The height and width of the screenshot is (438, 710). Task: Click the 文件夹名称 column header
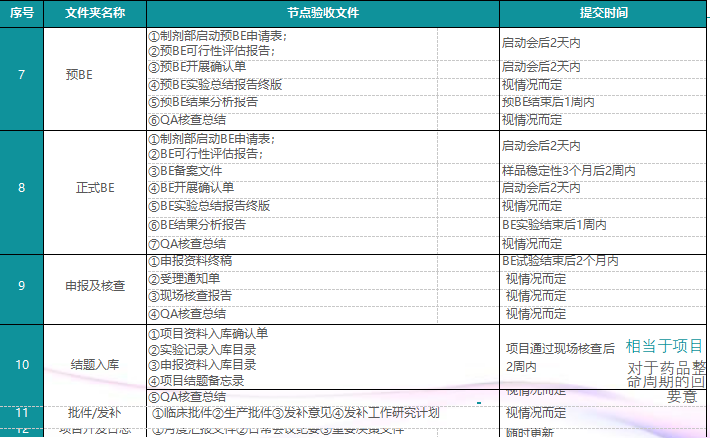95,13
